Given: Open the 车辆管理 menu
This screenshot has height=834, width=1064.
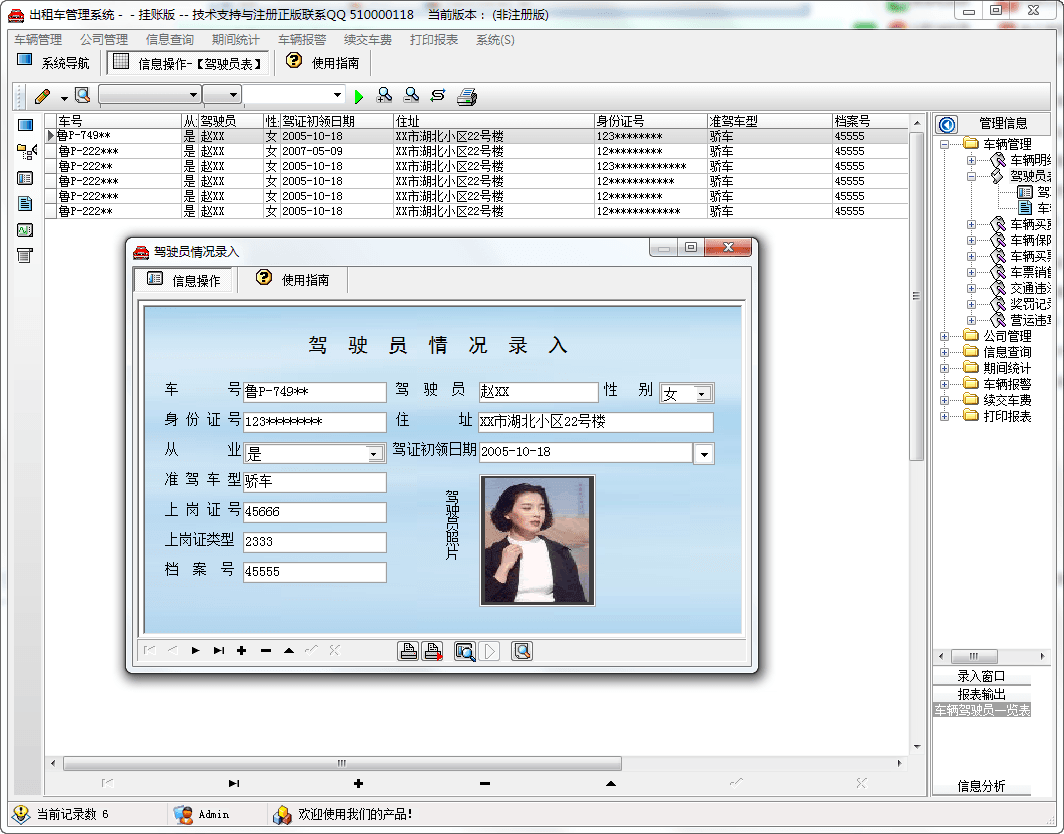Looking at the screenshot, I should click(x=38, y=40).
